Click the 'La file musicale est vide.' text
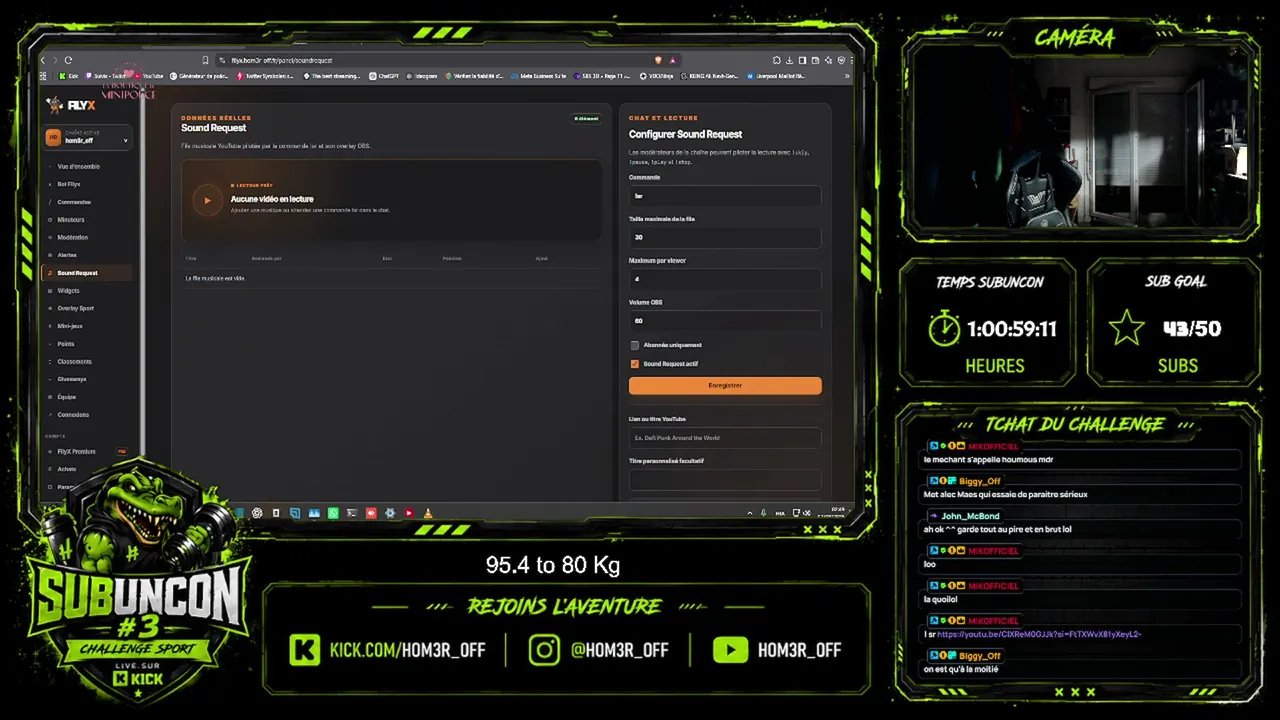Image resolution: width=1280 pixels, height=720 pixels. (215, 278)
